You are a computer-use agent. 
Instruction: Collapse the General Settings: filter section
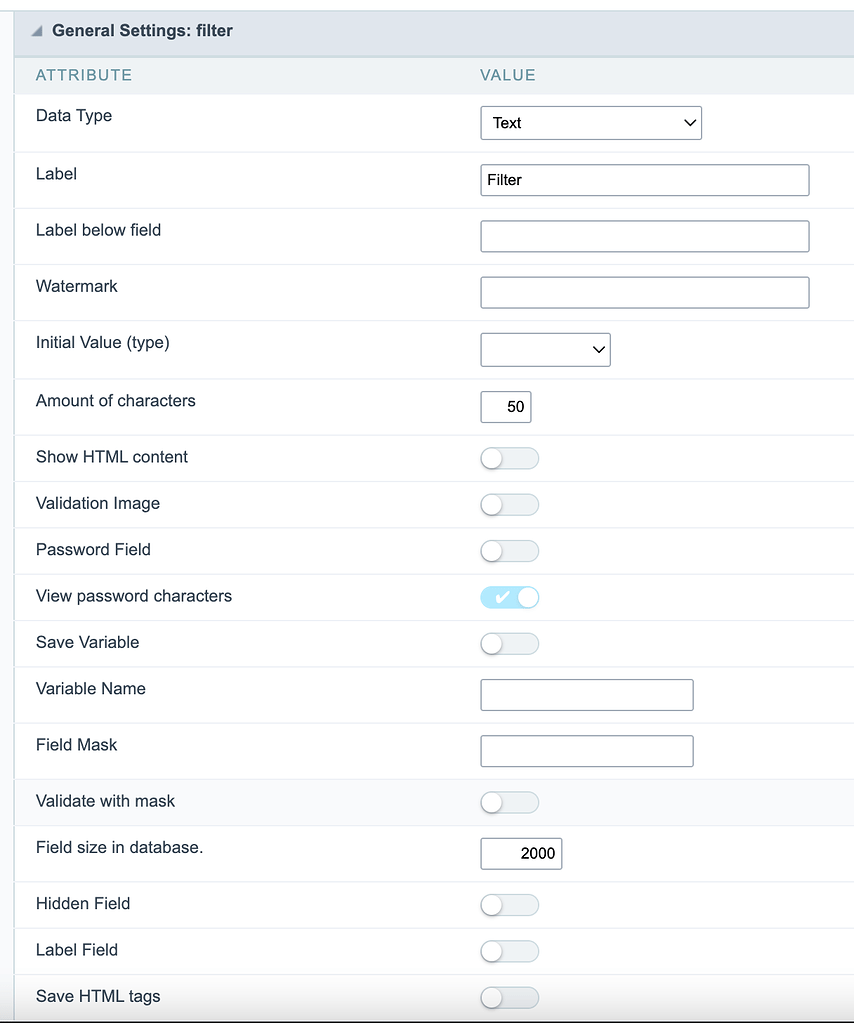[x=37, y=31]
